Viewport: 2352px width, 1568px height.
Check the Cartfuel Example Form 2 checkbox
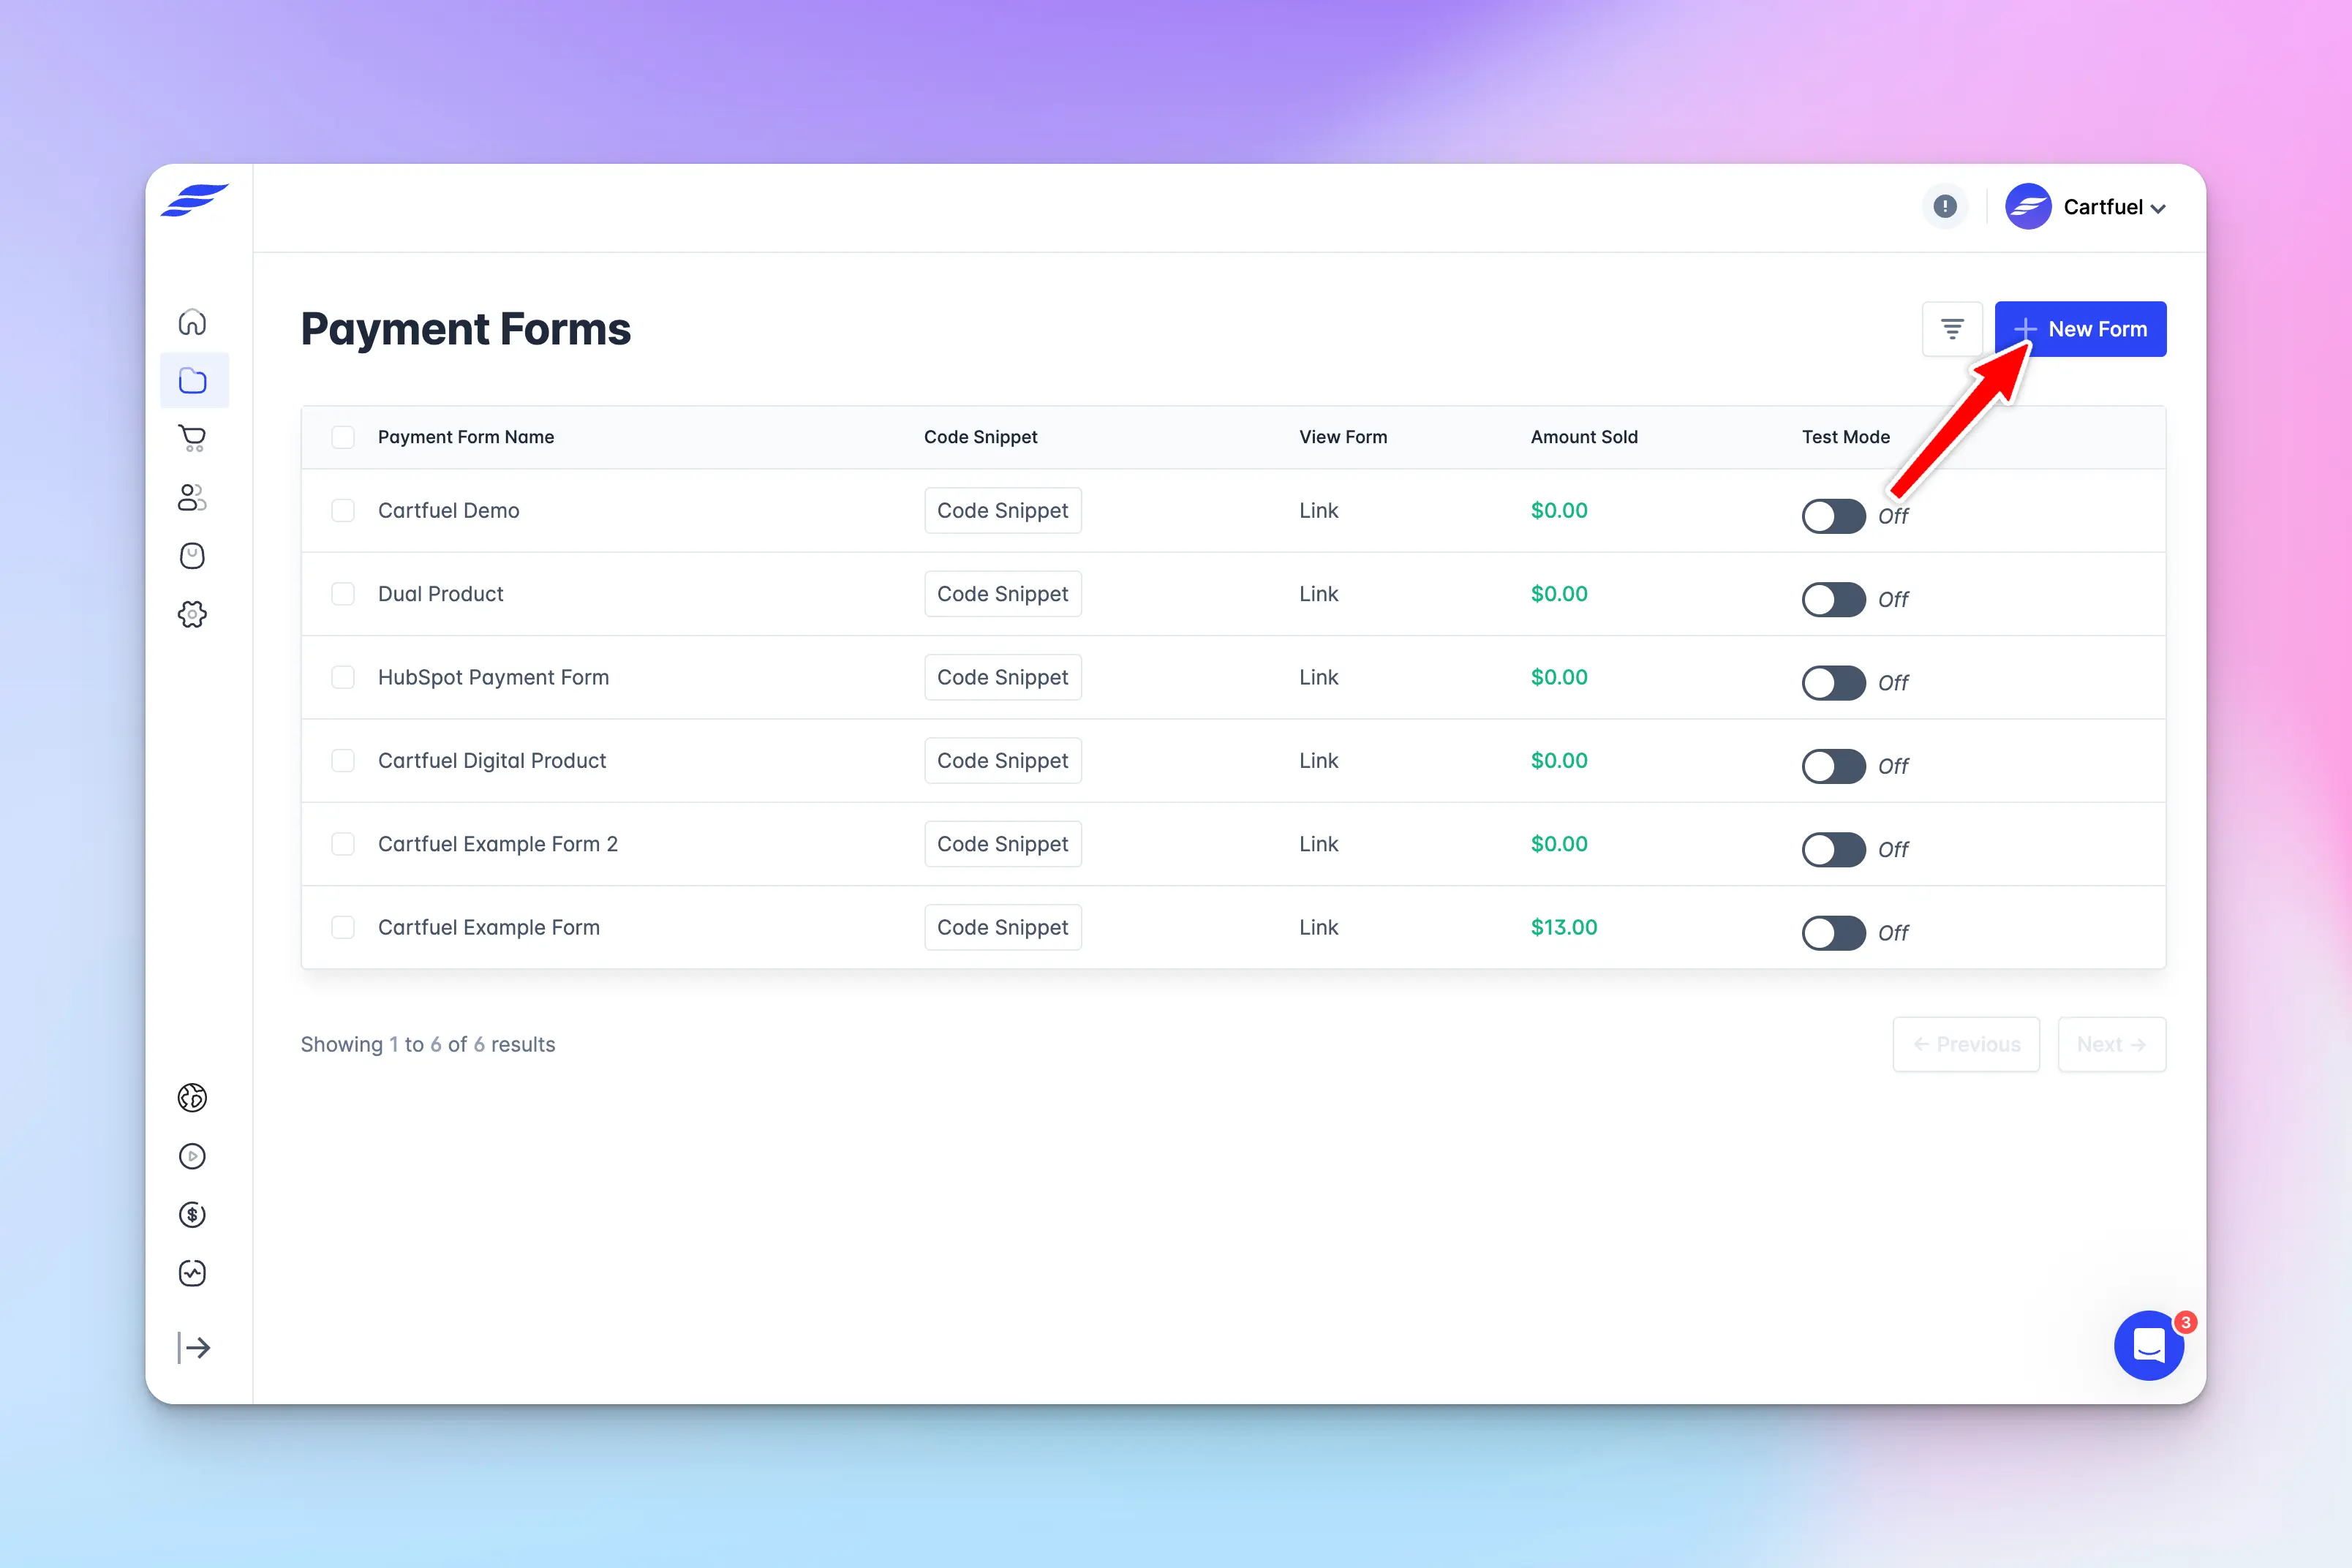(x=343, y=844)
